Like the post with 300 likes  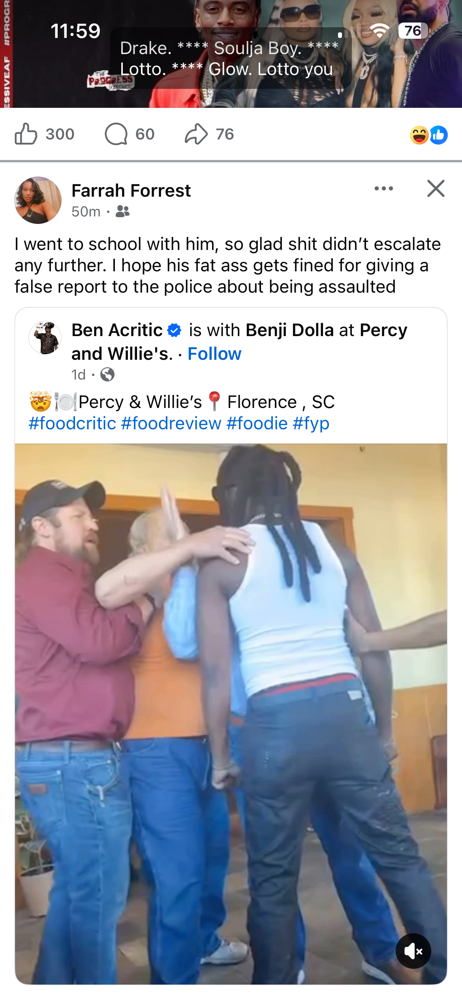click(x=44, y=134)
